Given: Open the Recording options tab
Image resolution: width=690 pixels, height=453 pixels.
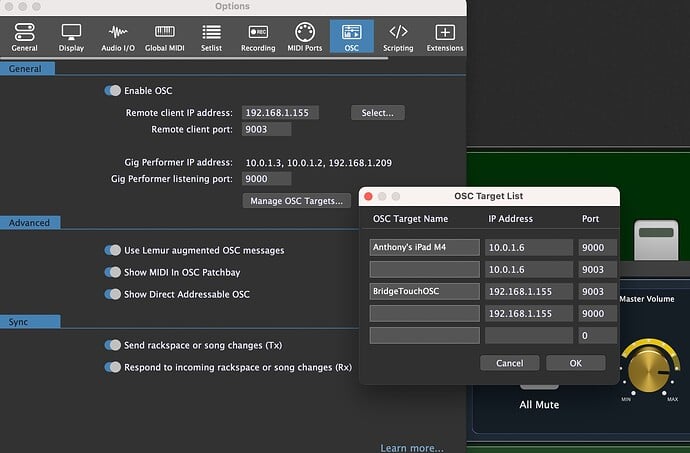Looking at the screenshot, I should coord(257,37).
